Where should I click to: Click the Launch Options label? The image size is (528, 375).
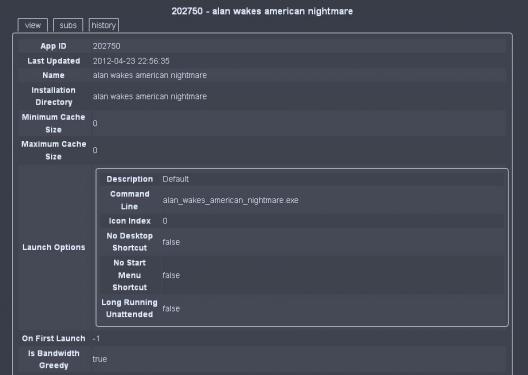pyautogui.click(x=54, y=247)
